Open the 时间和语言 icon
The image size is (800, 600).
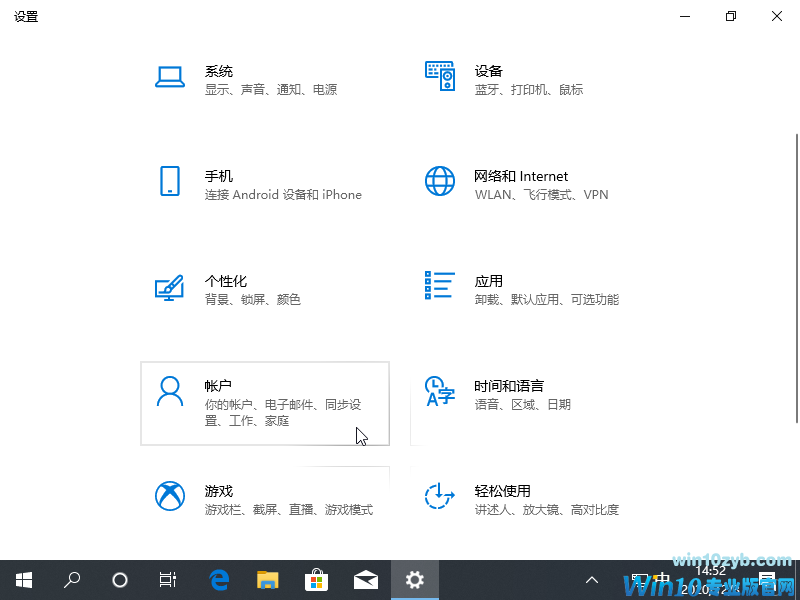pos(440,392)
